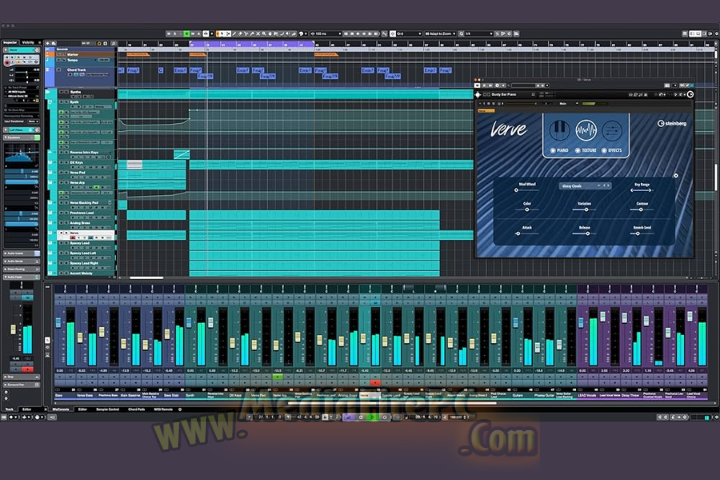The image size is (720, 480).
Task: Expand the Direct Routing section in Inspector
Action: click(22, 269)
